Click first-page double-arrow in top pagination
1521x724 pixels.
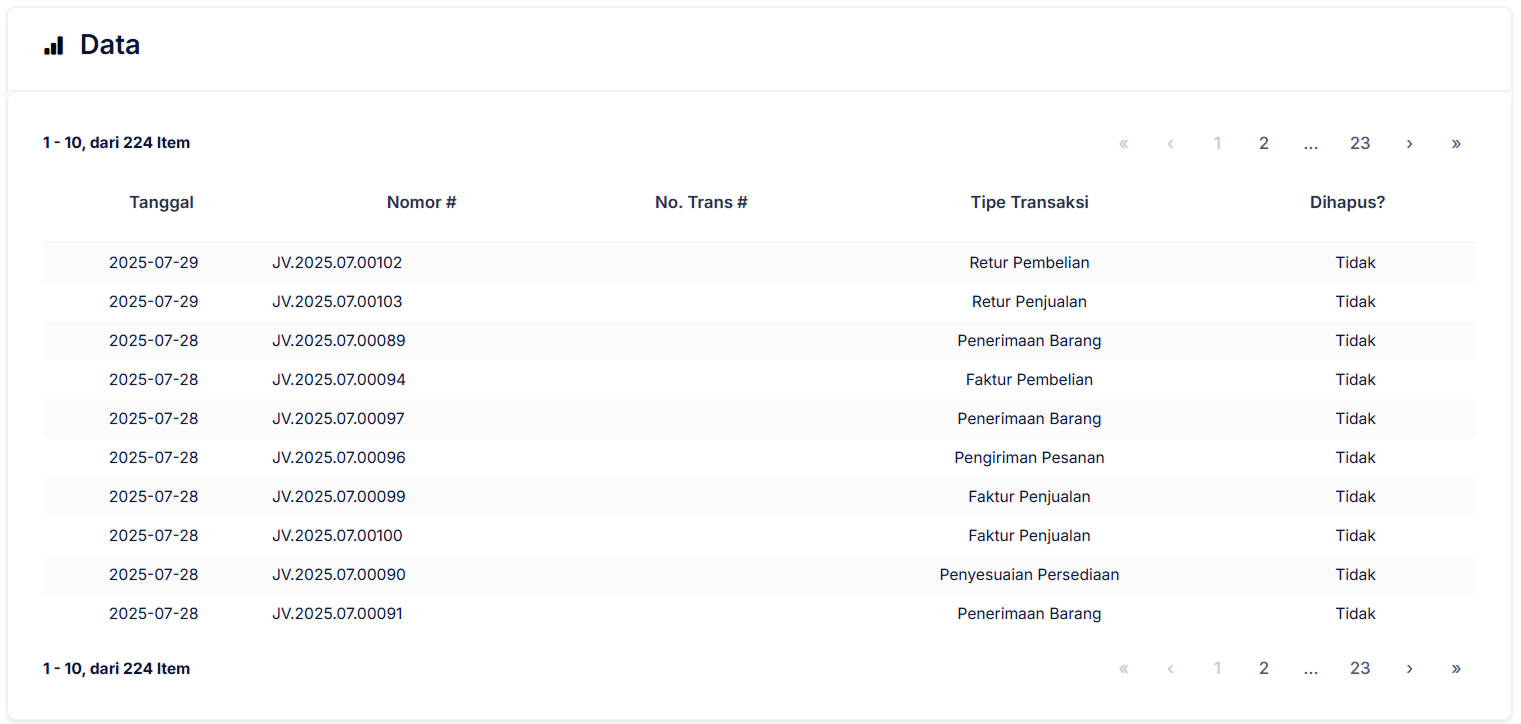pos(1123,143)
